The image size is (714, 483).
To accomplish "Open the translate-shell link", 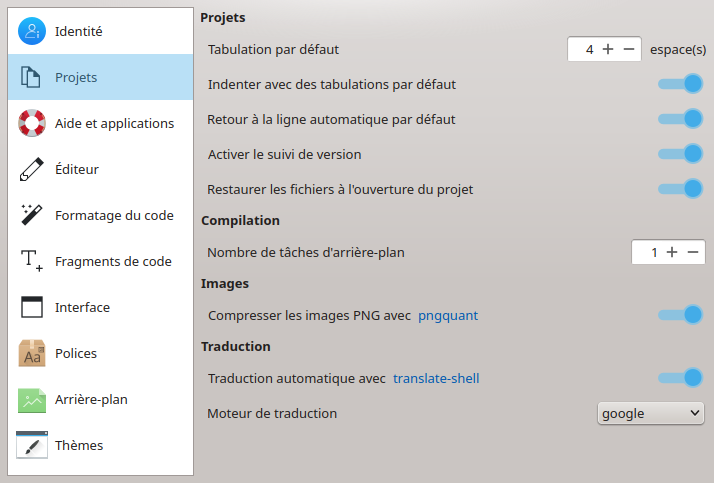I will [x=436, y=378].
